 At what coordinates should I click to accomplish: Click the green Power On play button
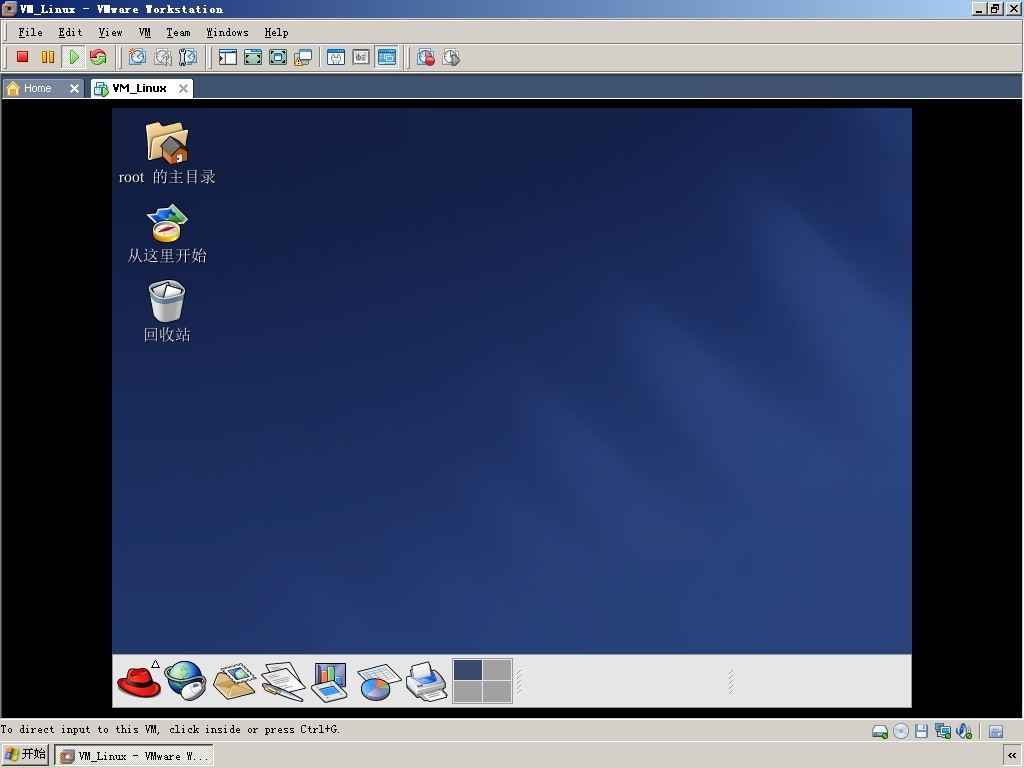click(x=73, y=57)
